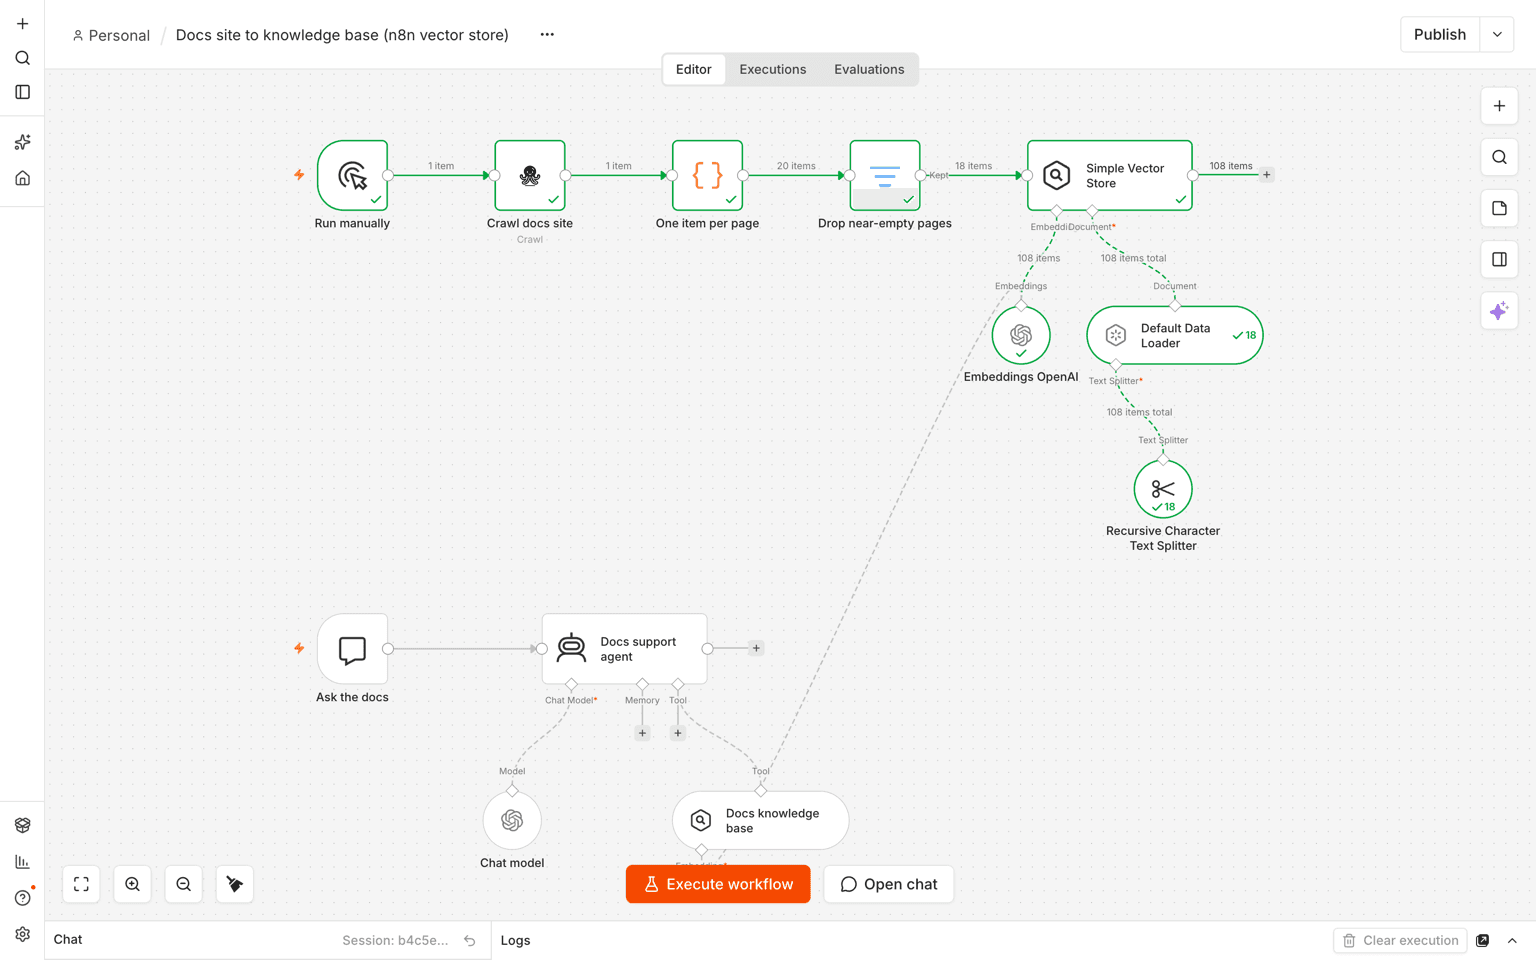Viewport: 1536px width, 960px height.
Task: Click the plus icon in left sidebar
Action: (22, 24)
